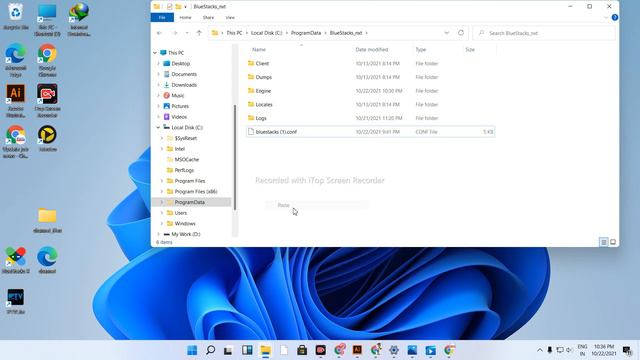Select MSOCache in navigation tree
The width and height of the screenshot is (640, 360).
pyautogui.click(x=187, y=160)
